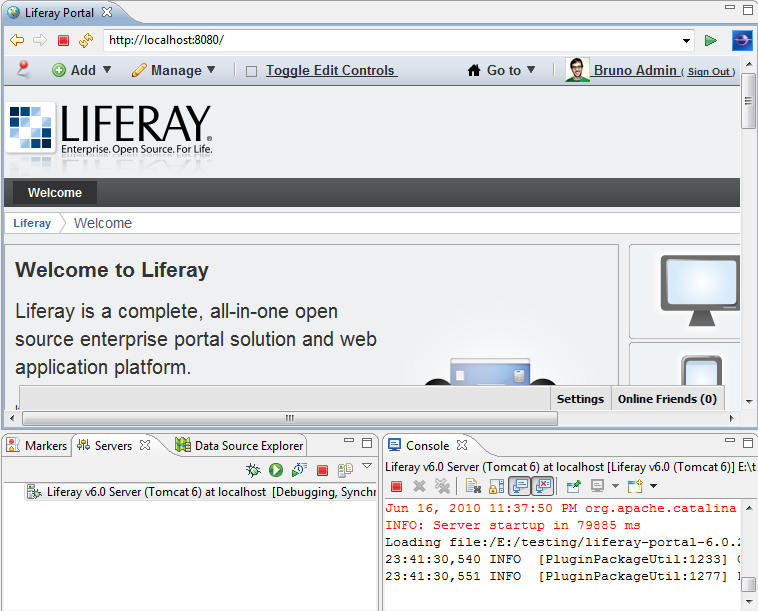The width and height of the screenshot is (758, 611).
Task: Click the Online Friends (0) button
Action: (667, 398)
